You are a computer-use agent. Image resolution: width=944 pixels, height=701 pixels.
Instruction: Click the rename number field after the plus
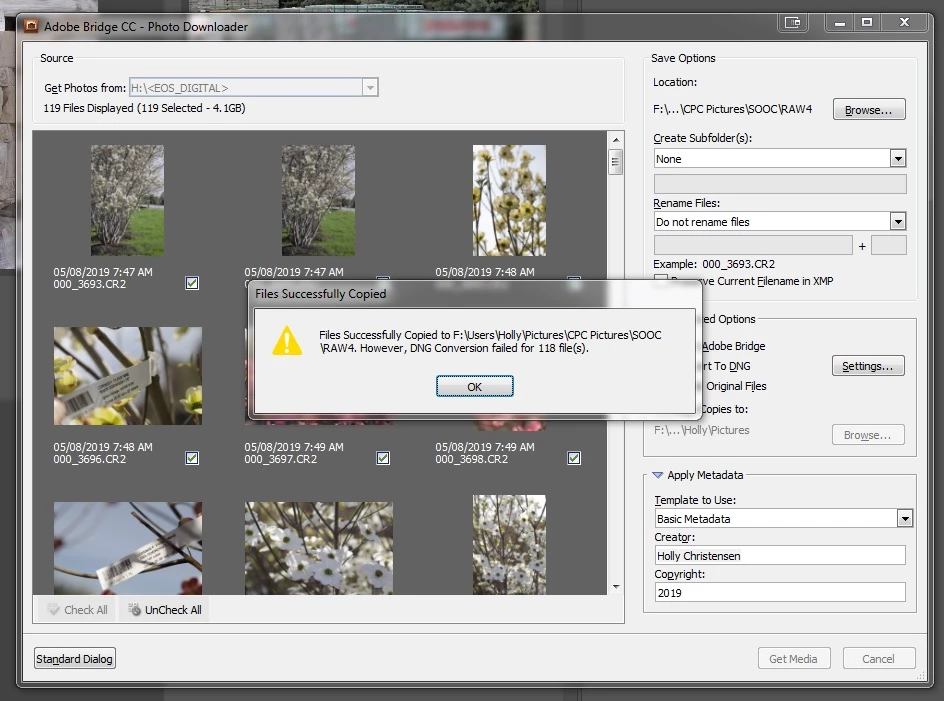(889, 245)
